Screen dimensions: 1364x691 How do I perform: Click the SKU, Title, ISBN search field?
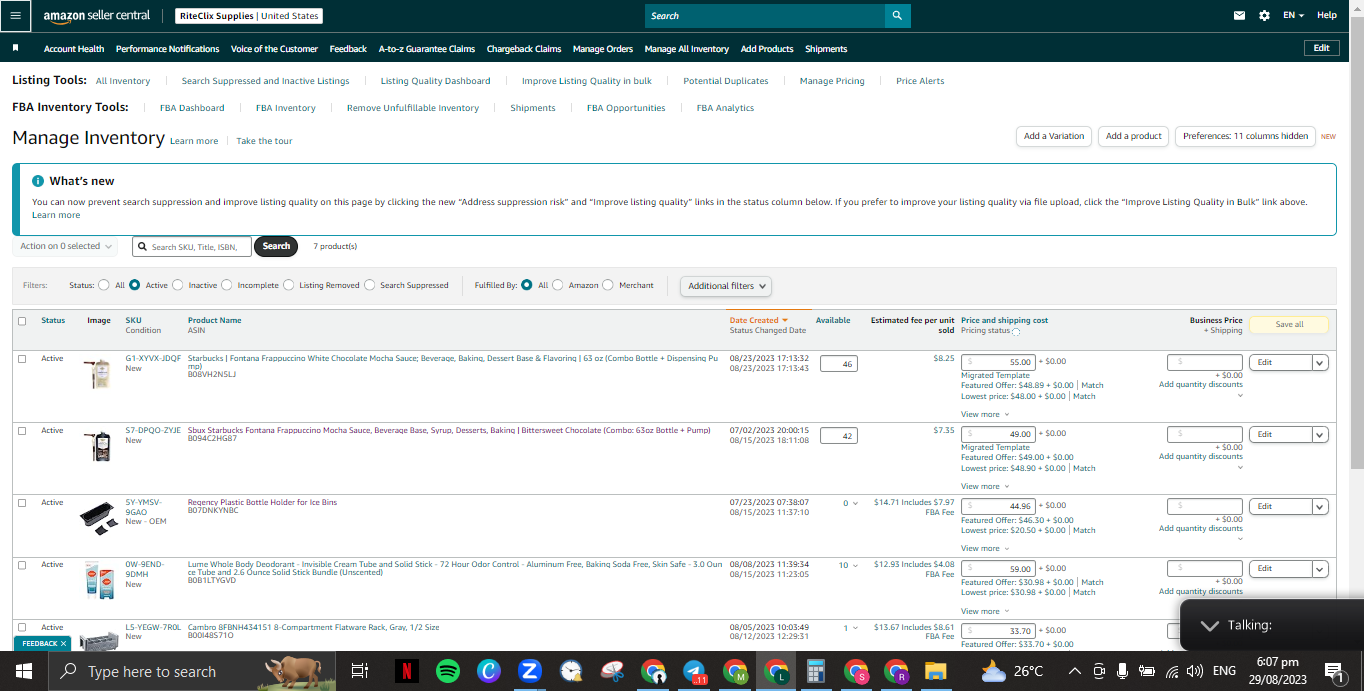192,246
